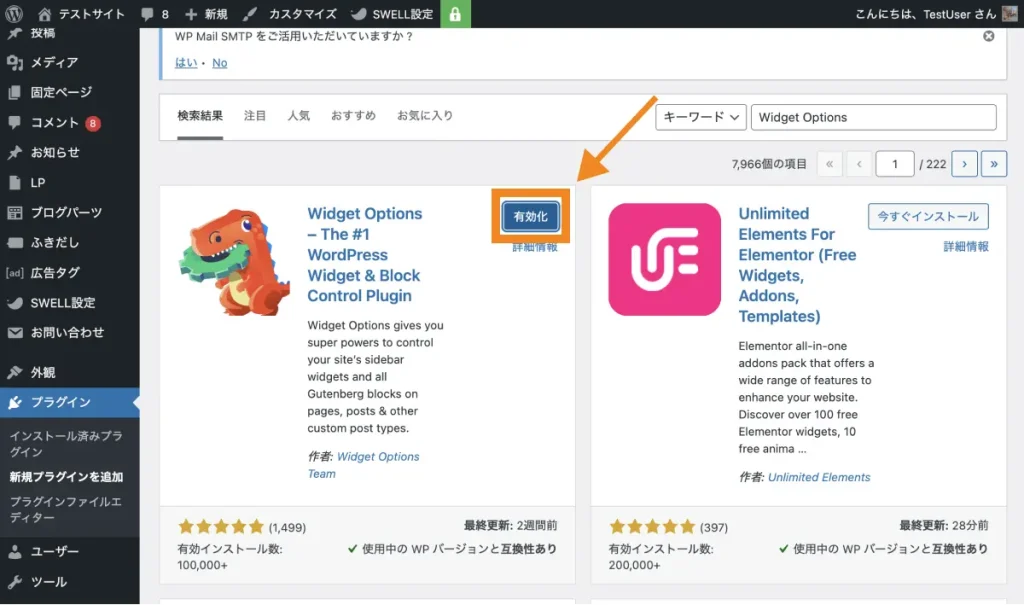Screen dimensions: 1024x605
Task: Open SWELL設定 in the left sidebar
Action: coord(63,302)
